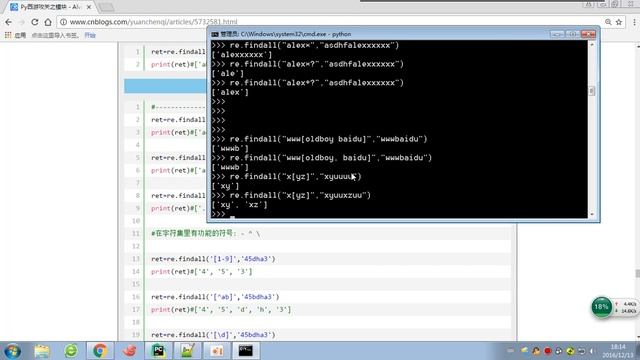This screenshot has width=640, height=360.
Task: Click the green 18% performance widget
Action: tap(602, 307)
